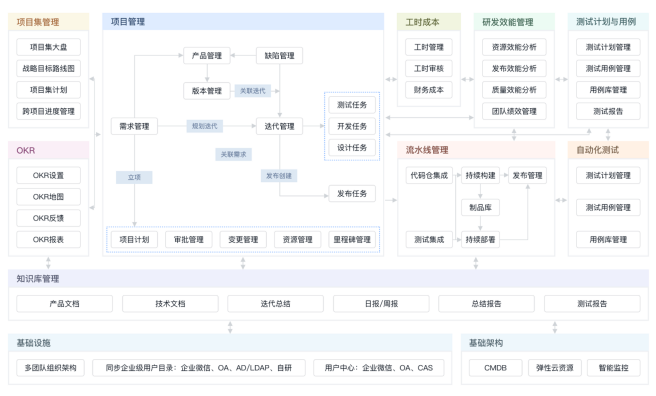Select the 制品库 box
Screen dimensions: 656x396
click(480, 207)
